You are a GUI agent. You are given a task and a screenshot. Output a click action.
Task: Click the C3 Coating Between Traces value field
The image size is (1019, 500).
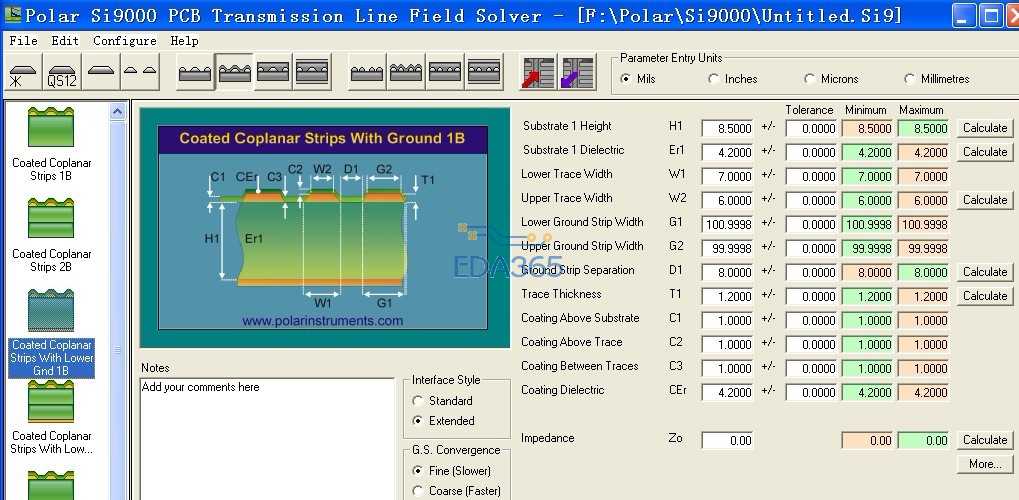pyautogui.click(x=727, y=369)
